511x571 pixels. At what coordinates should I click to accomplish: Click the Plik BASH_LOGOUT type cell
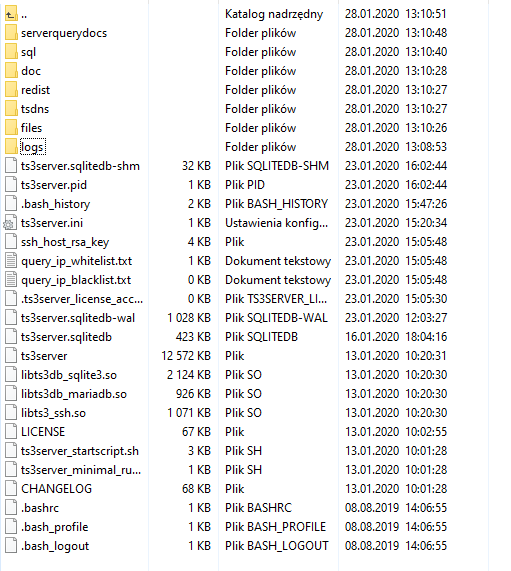pyautogui.click(x=277, y=546)
